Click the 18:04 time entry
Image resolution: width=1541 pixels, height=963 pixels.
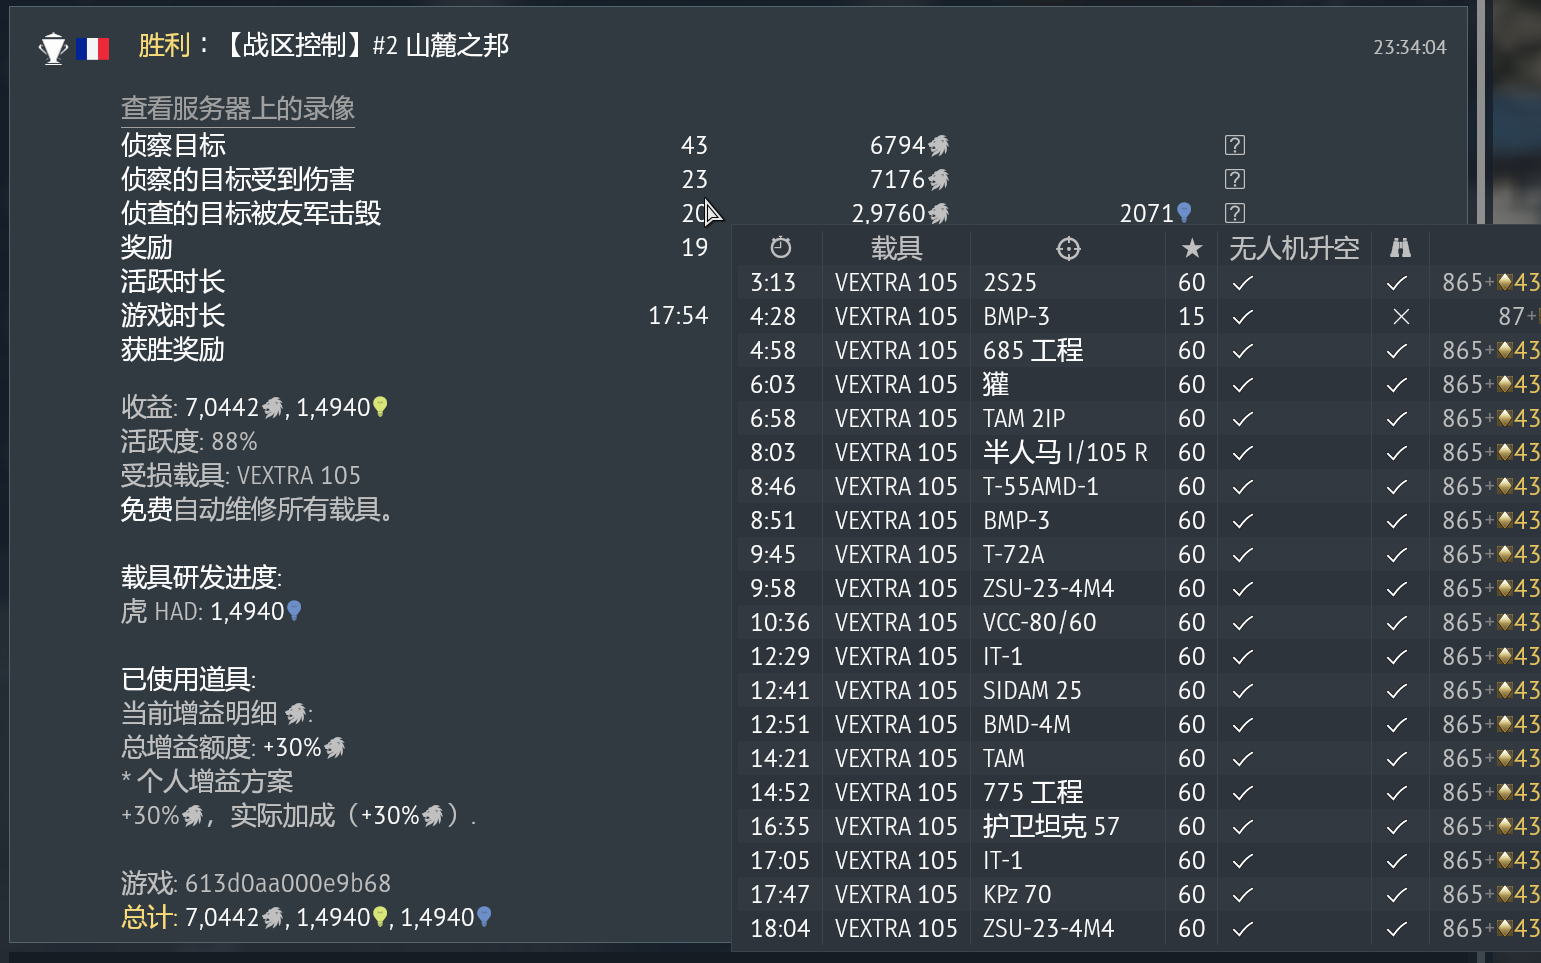(780, 929)
